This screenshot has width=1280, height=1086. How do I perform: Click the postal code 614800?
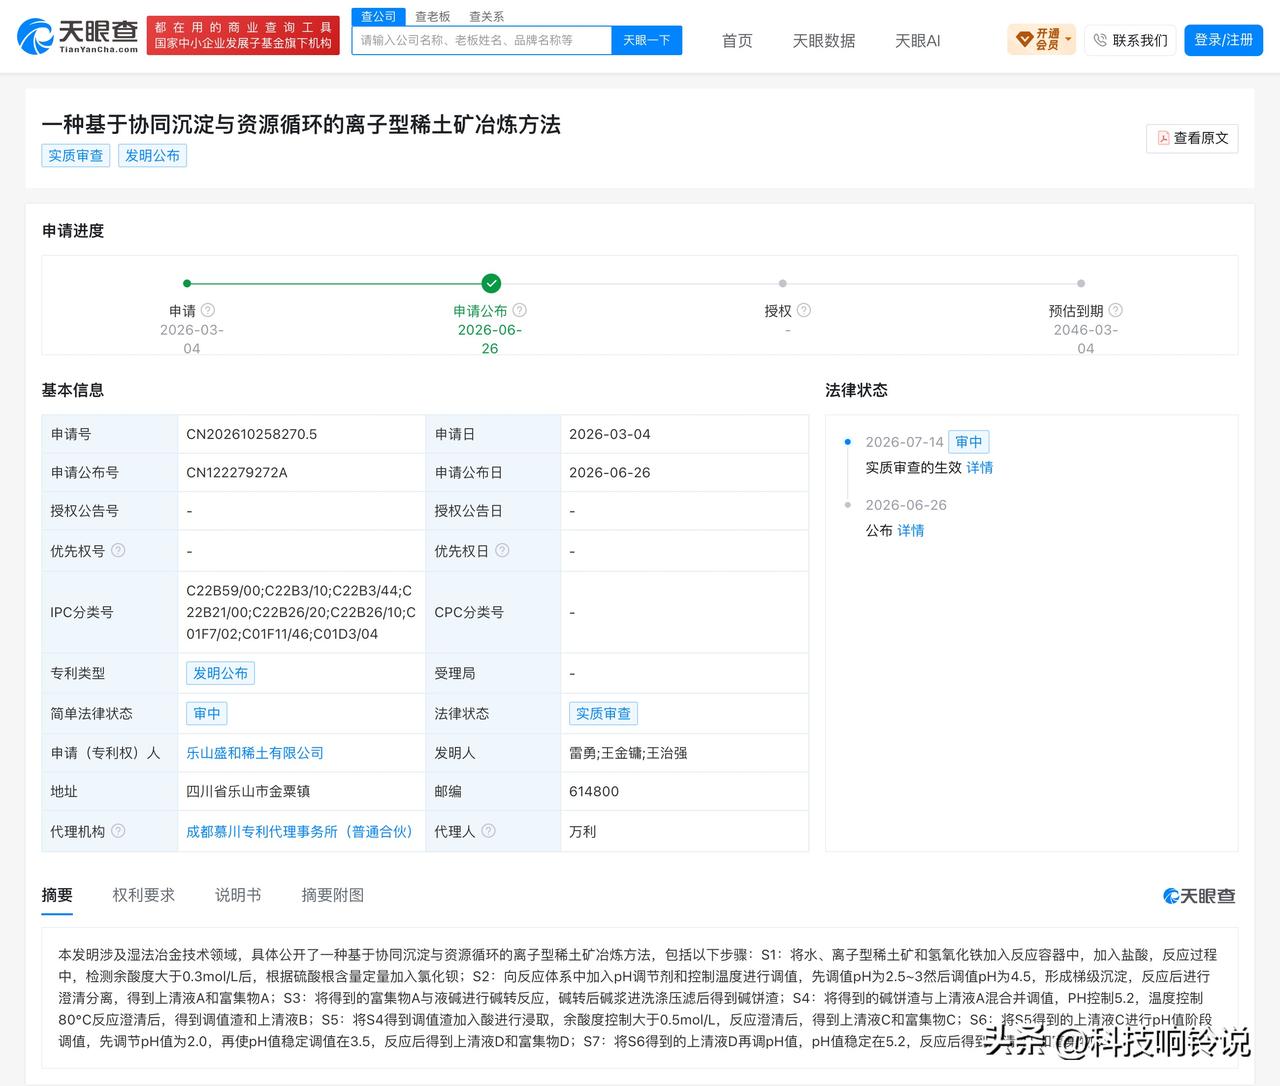point(594,791)
